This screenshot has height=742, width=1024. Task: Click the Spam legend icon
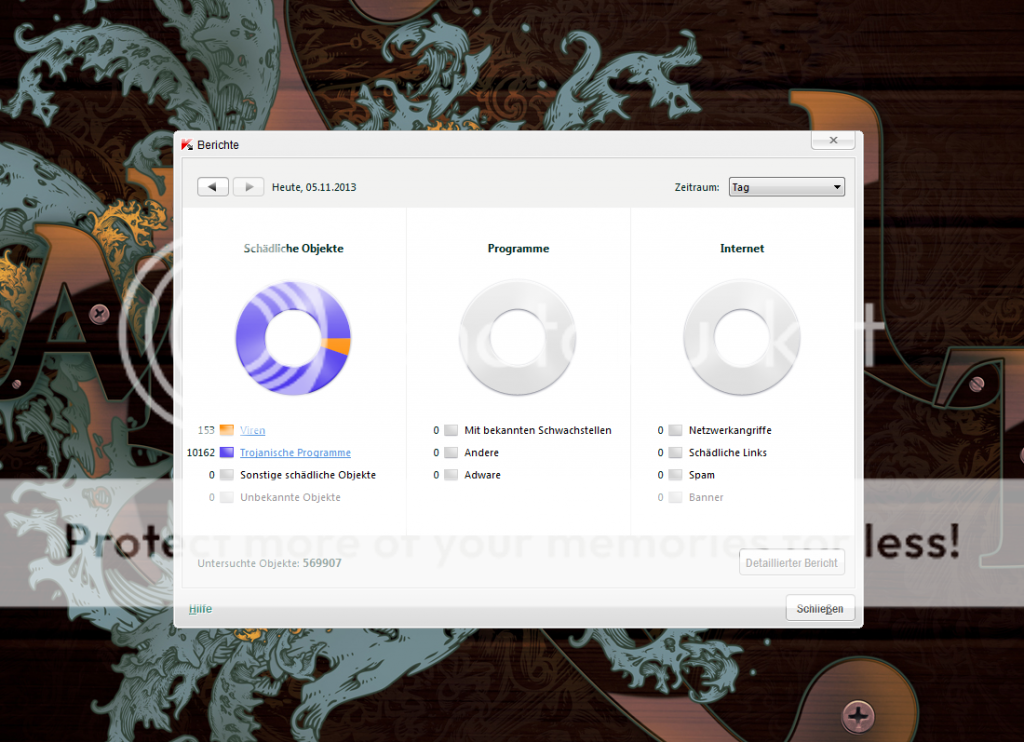click(x=675, y=475)
